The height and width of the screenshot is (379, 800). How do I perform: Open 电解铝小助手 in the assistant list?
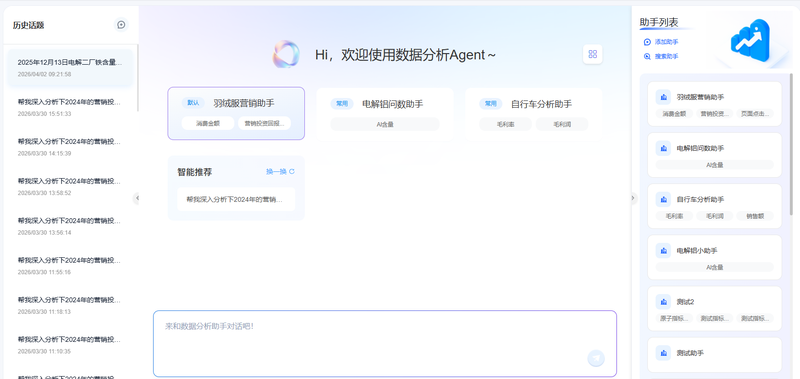pyautogui.click(x=714, y=257)
